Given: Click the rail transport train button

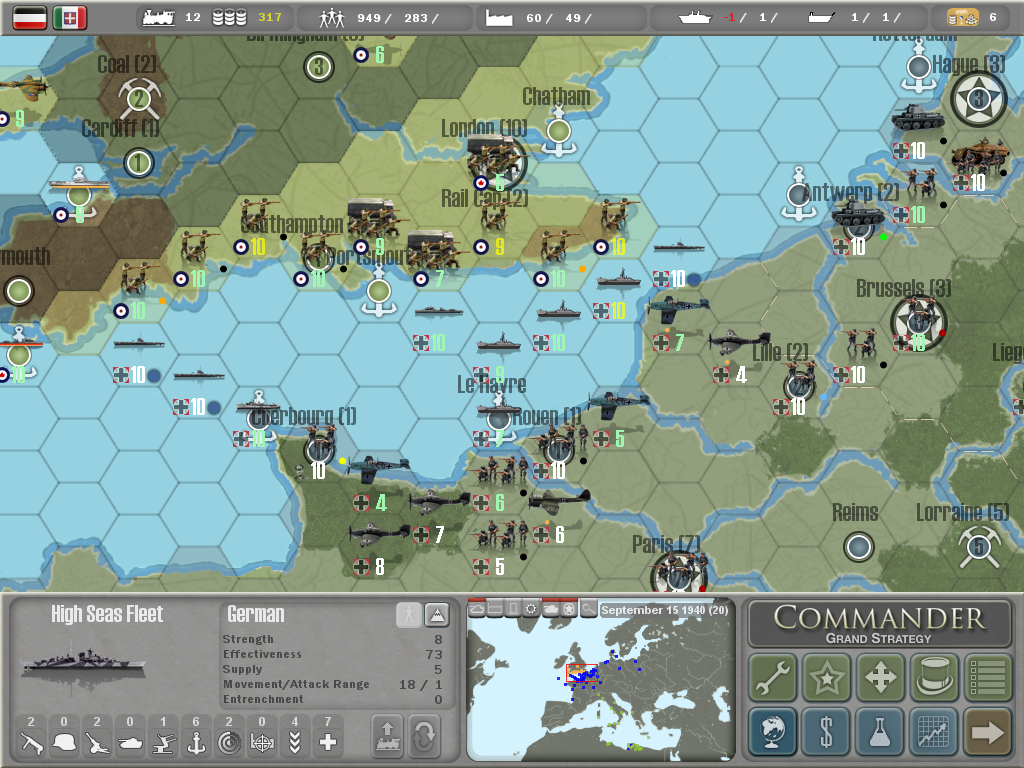Looking at the screenshot, I should (x=387, y=736).
